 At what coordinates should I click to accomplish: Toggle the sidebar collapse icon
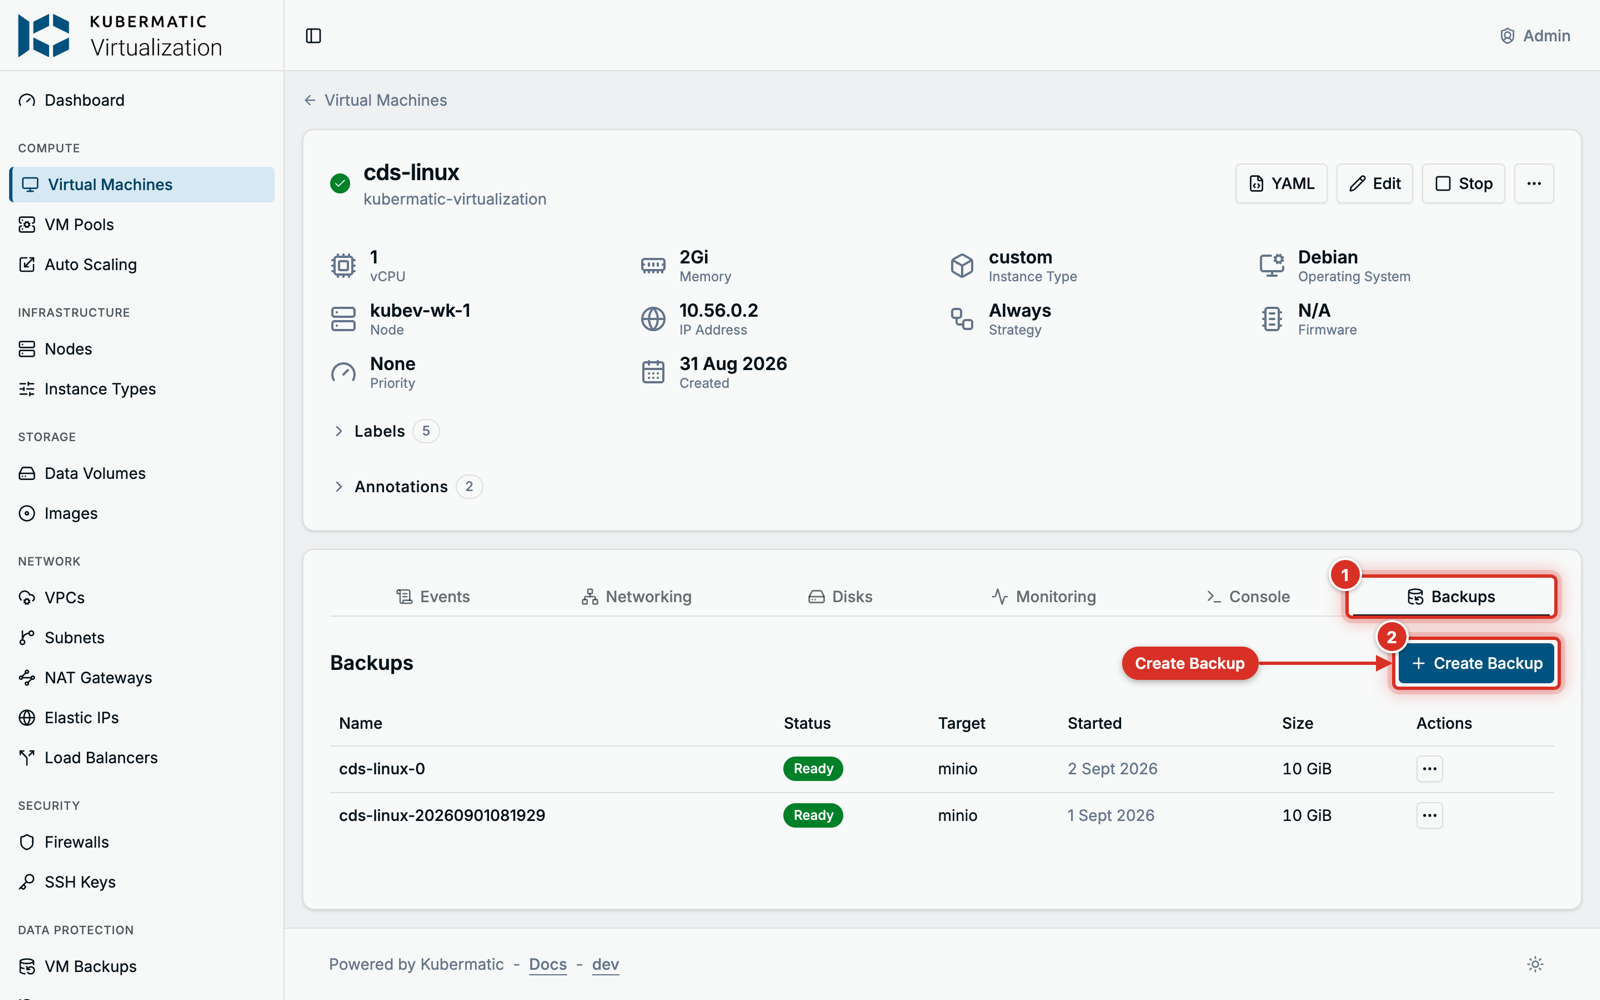(x=313, y=36)
